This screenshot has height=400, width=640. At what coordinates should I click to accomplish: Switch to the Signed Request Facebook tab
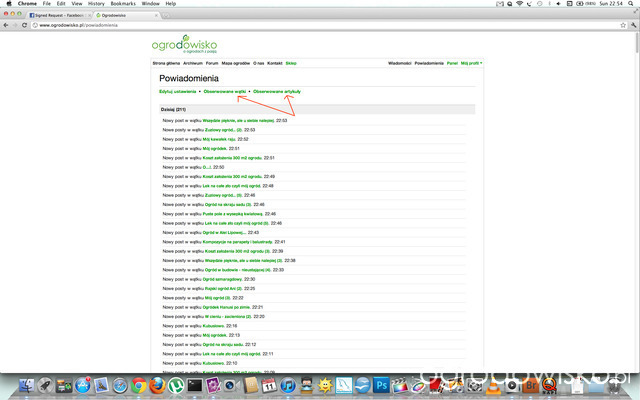point(54,16)
